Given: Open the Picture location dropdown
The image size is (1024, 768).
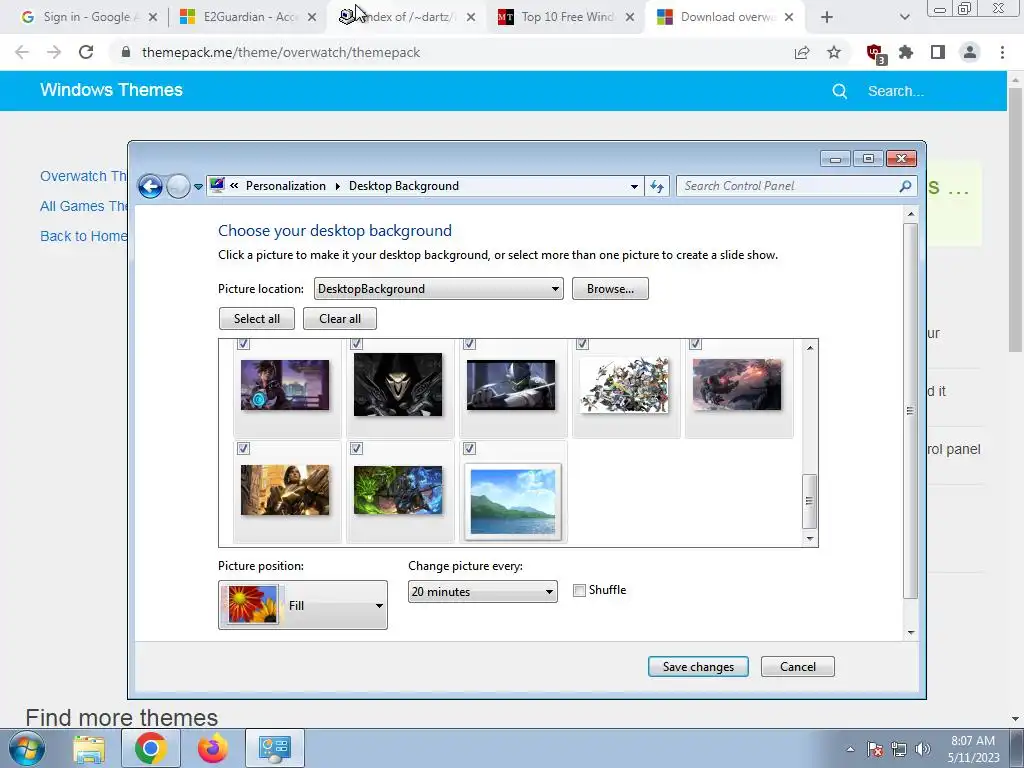Looking at the screenshot, I should pyautogui.click(x=439, y=289).
